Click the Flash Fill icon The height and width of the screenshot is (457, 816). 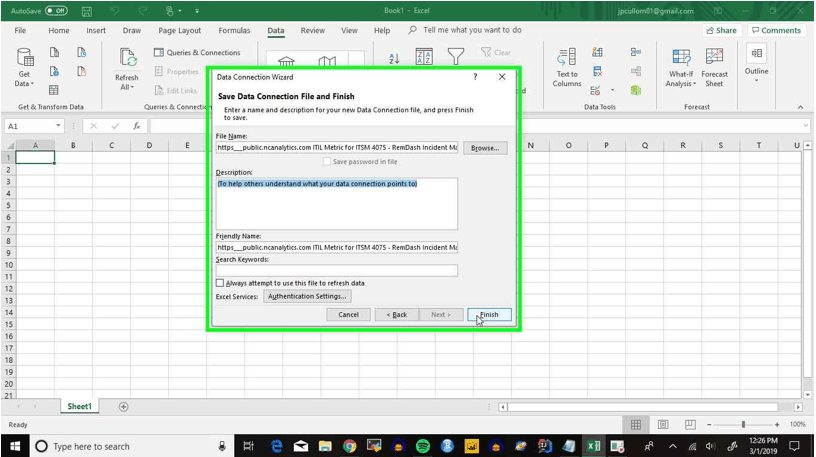point(597,52)
